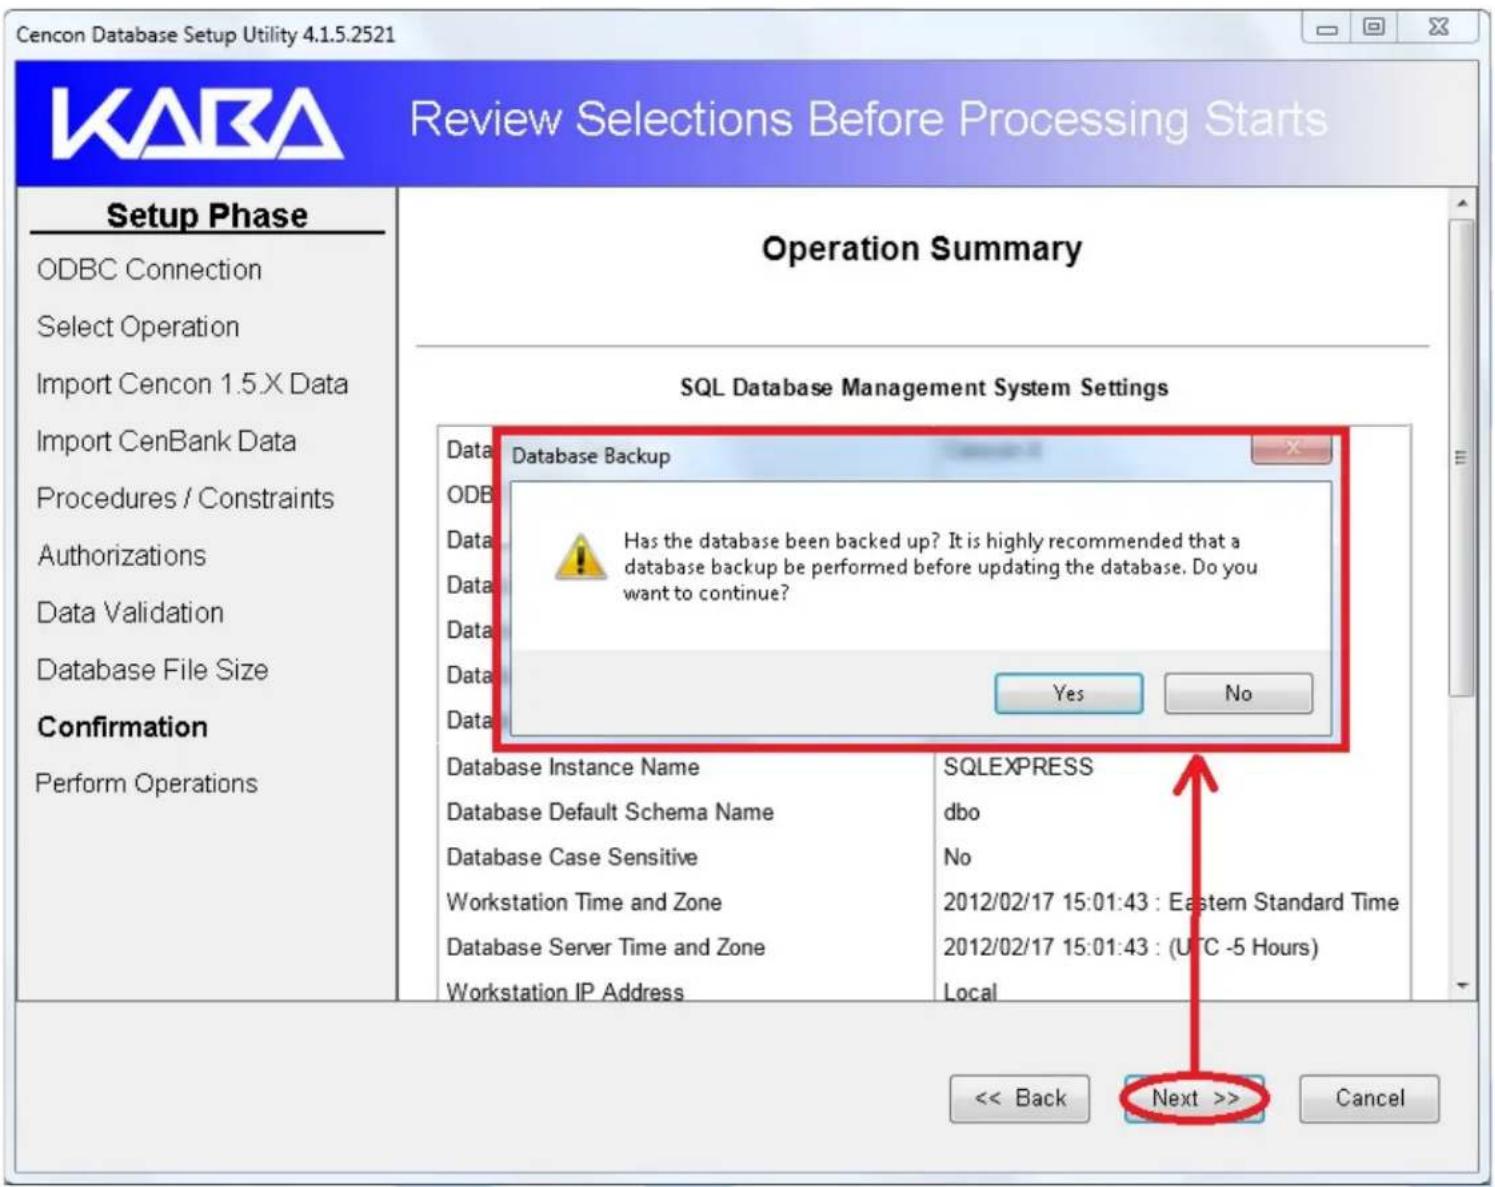The width and height of the screenshot is (1495, 1187).
Task: Select ODBC Connection setup phase
Action: pos(149,270)
